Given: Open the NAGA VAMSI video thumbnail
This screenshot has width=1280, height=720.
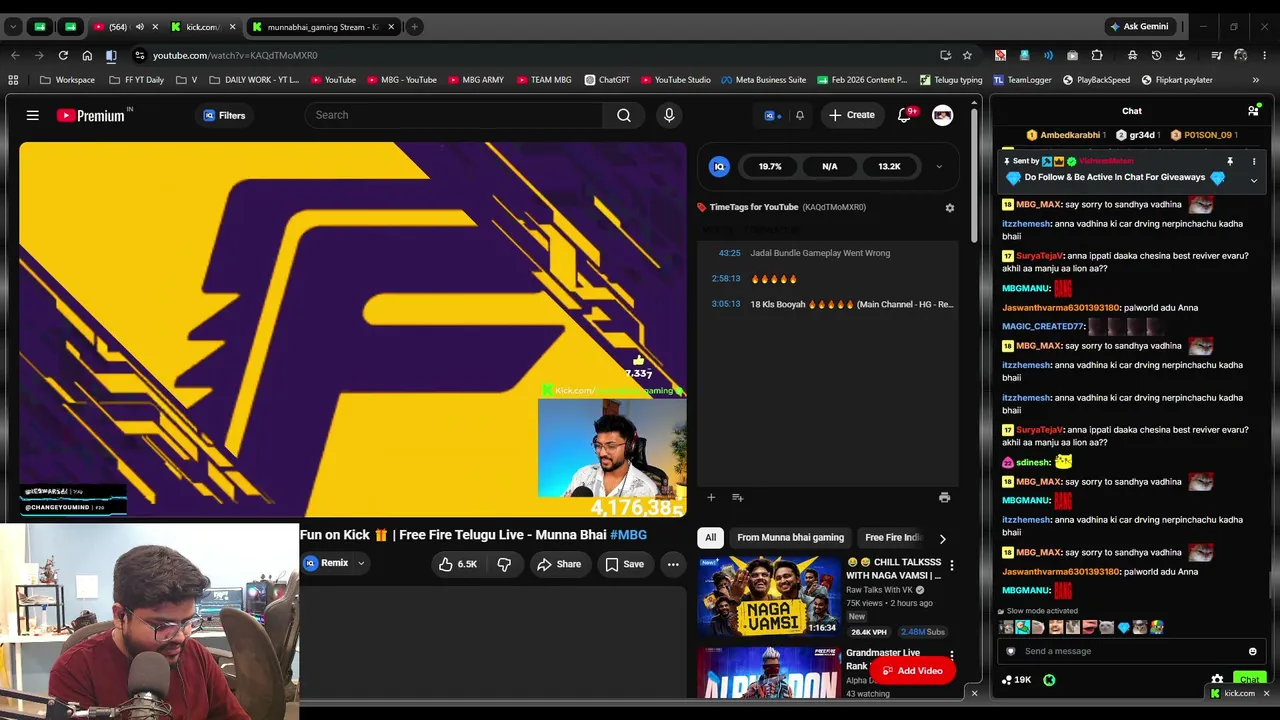Looking at the screenshot, I should [769, 596].
